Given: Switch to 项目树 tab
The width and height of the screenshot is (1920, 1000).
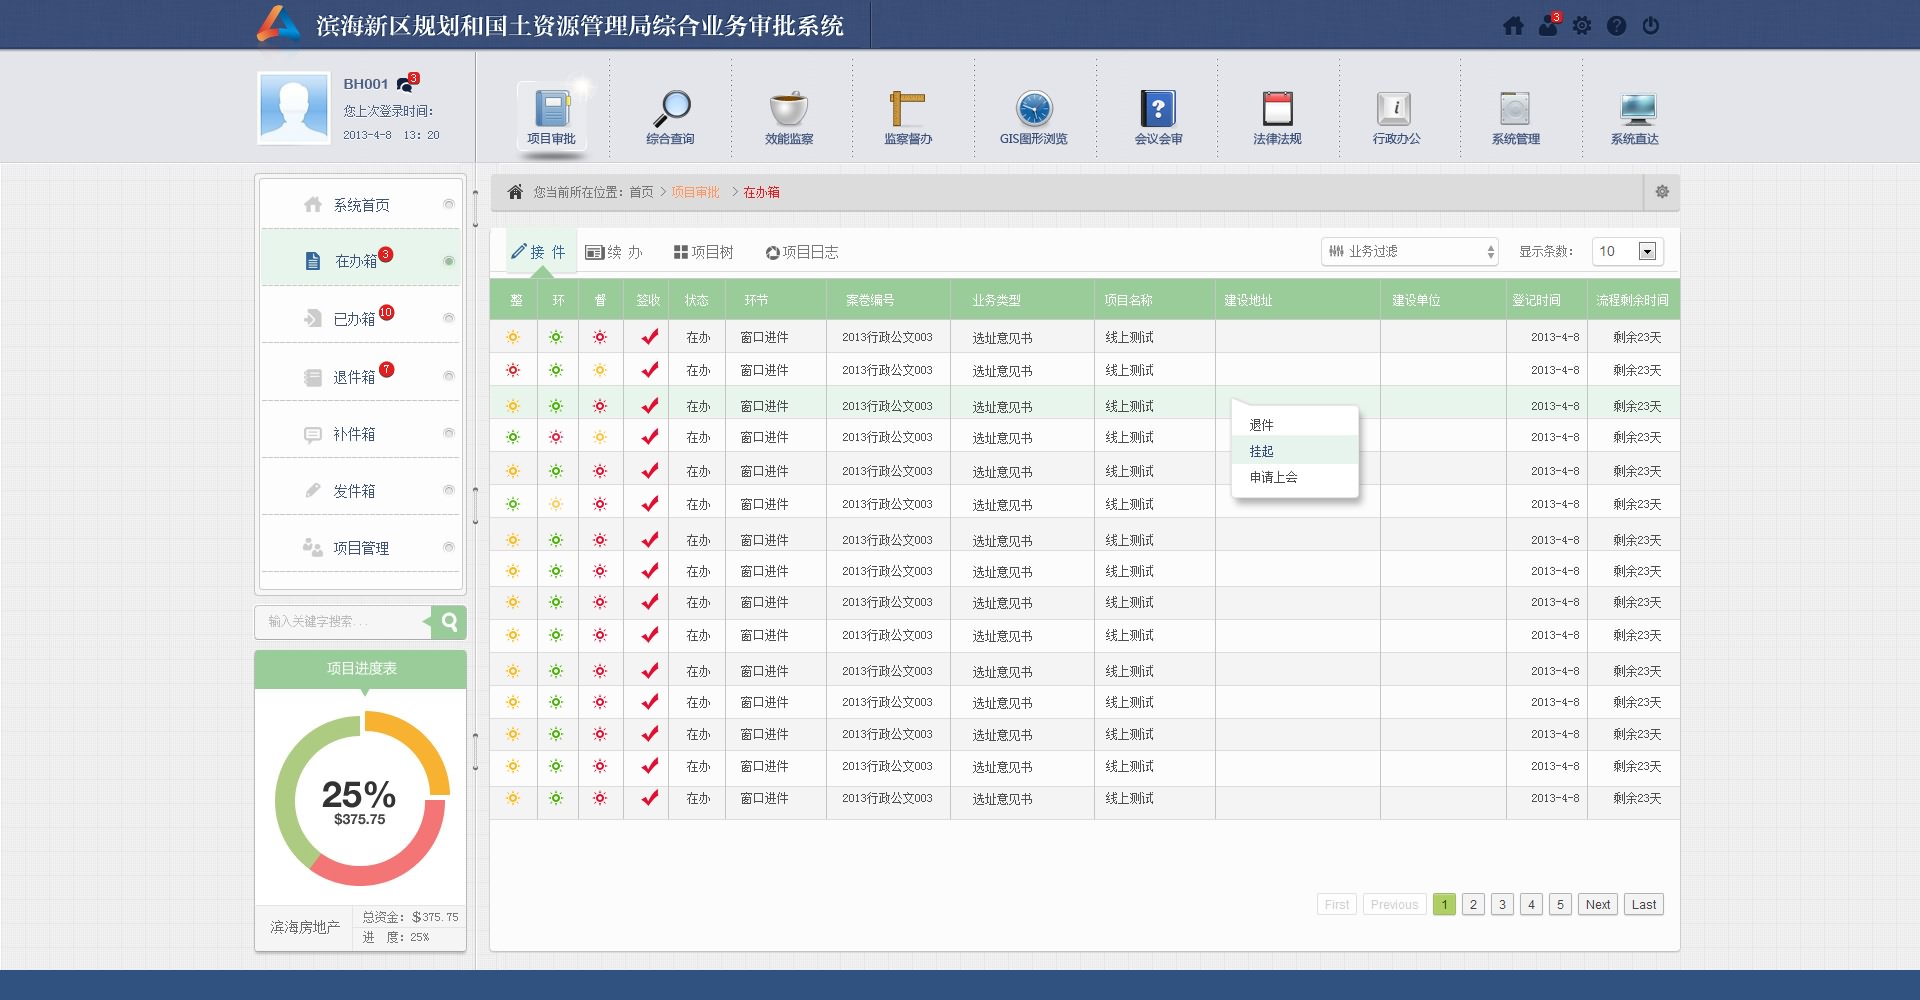Looking at the screenshot, I should [x=704, y=252].
